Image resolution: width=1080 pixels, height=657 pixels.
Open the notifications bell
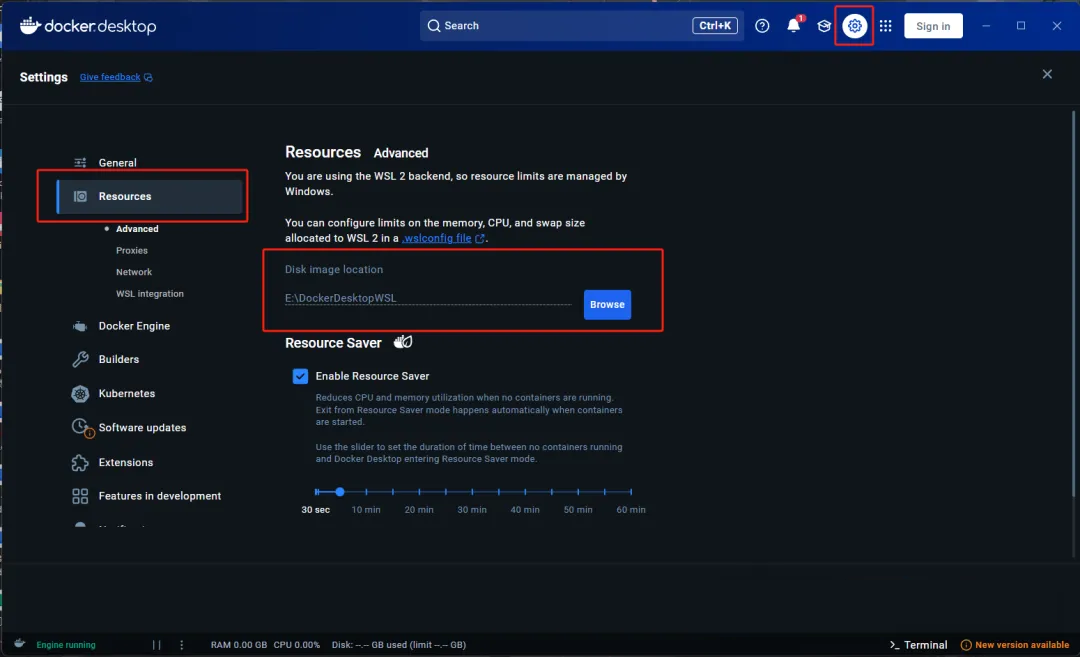(x=793, y=25)
